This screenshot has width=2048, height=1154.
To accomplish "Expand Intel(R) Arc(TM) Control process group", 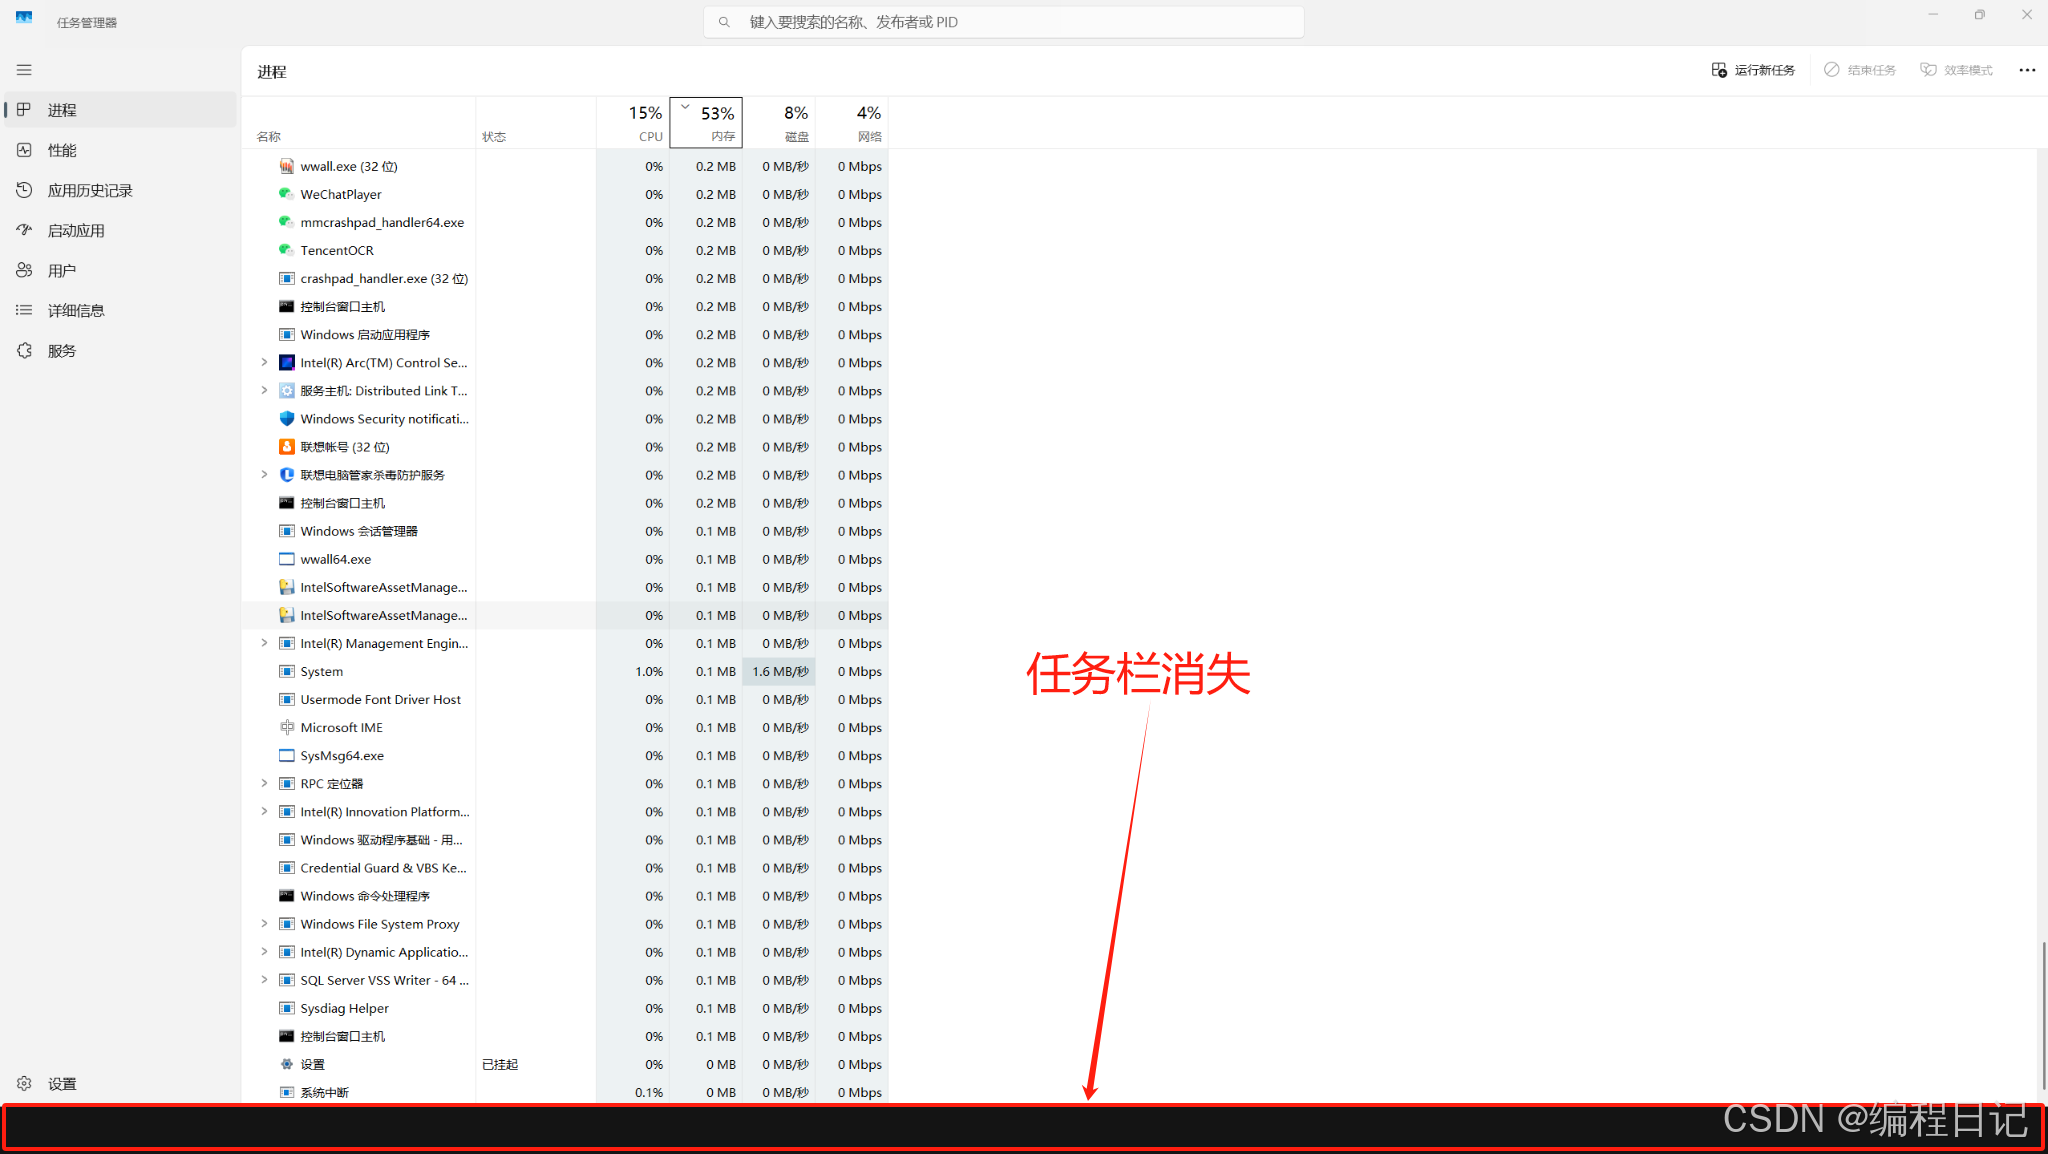I will (x=264, y=363).
